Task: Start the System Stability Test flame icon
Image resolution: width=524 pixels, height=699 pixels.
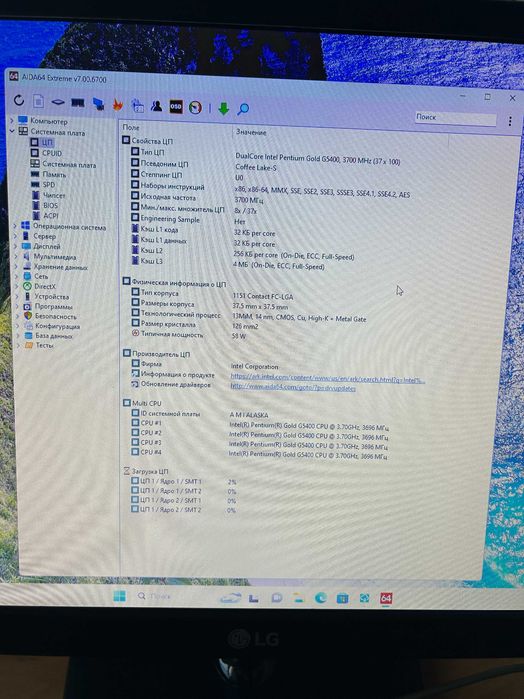Action: pyautogui.click(x=118, y=105)
